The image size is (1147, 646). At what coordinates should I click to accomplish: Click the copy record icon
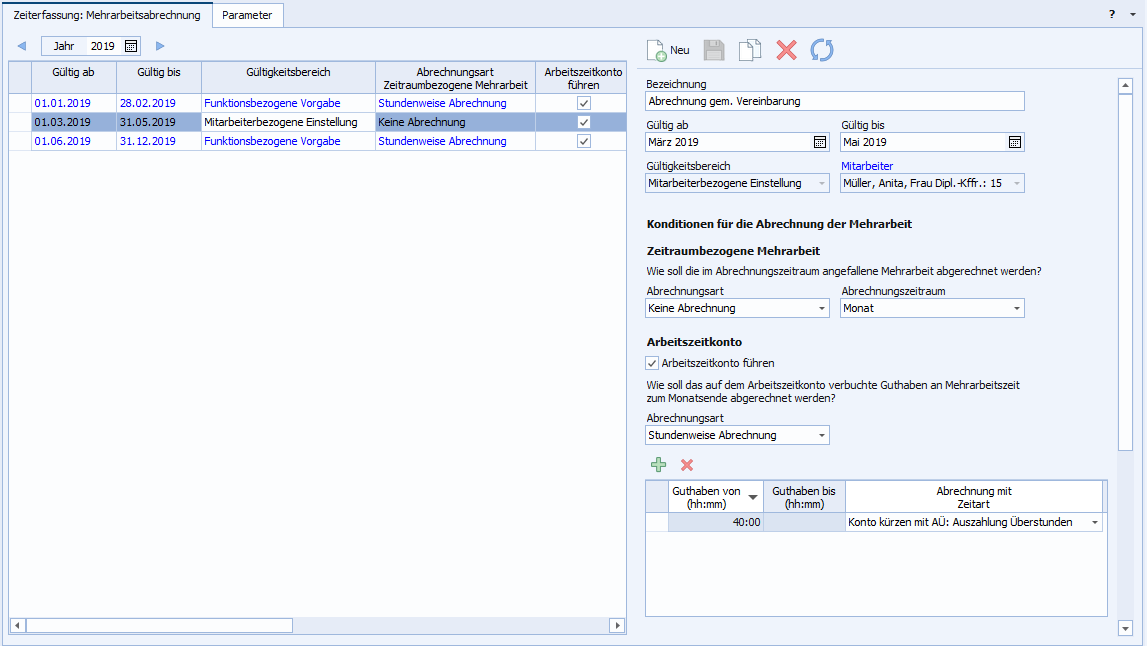tap(750, 50)
